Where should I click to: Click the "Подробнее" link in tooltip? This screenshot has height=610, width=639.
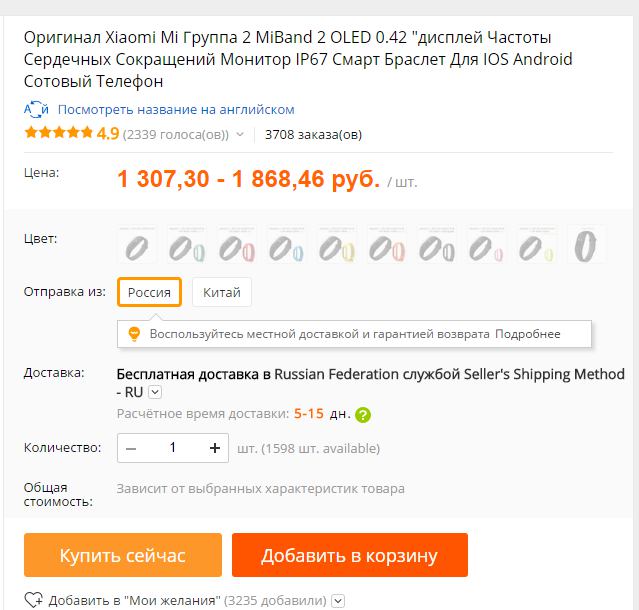click(527, 333)
